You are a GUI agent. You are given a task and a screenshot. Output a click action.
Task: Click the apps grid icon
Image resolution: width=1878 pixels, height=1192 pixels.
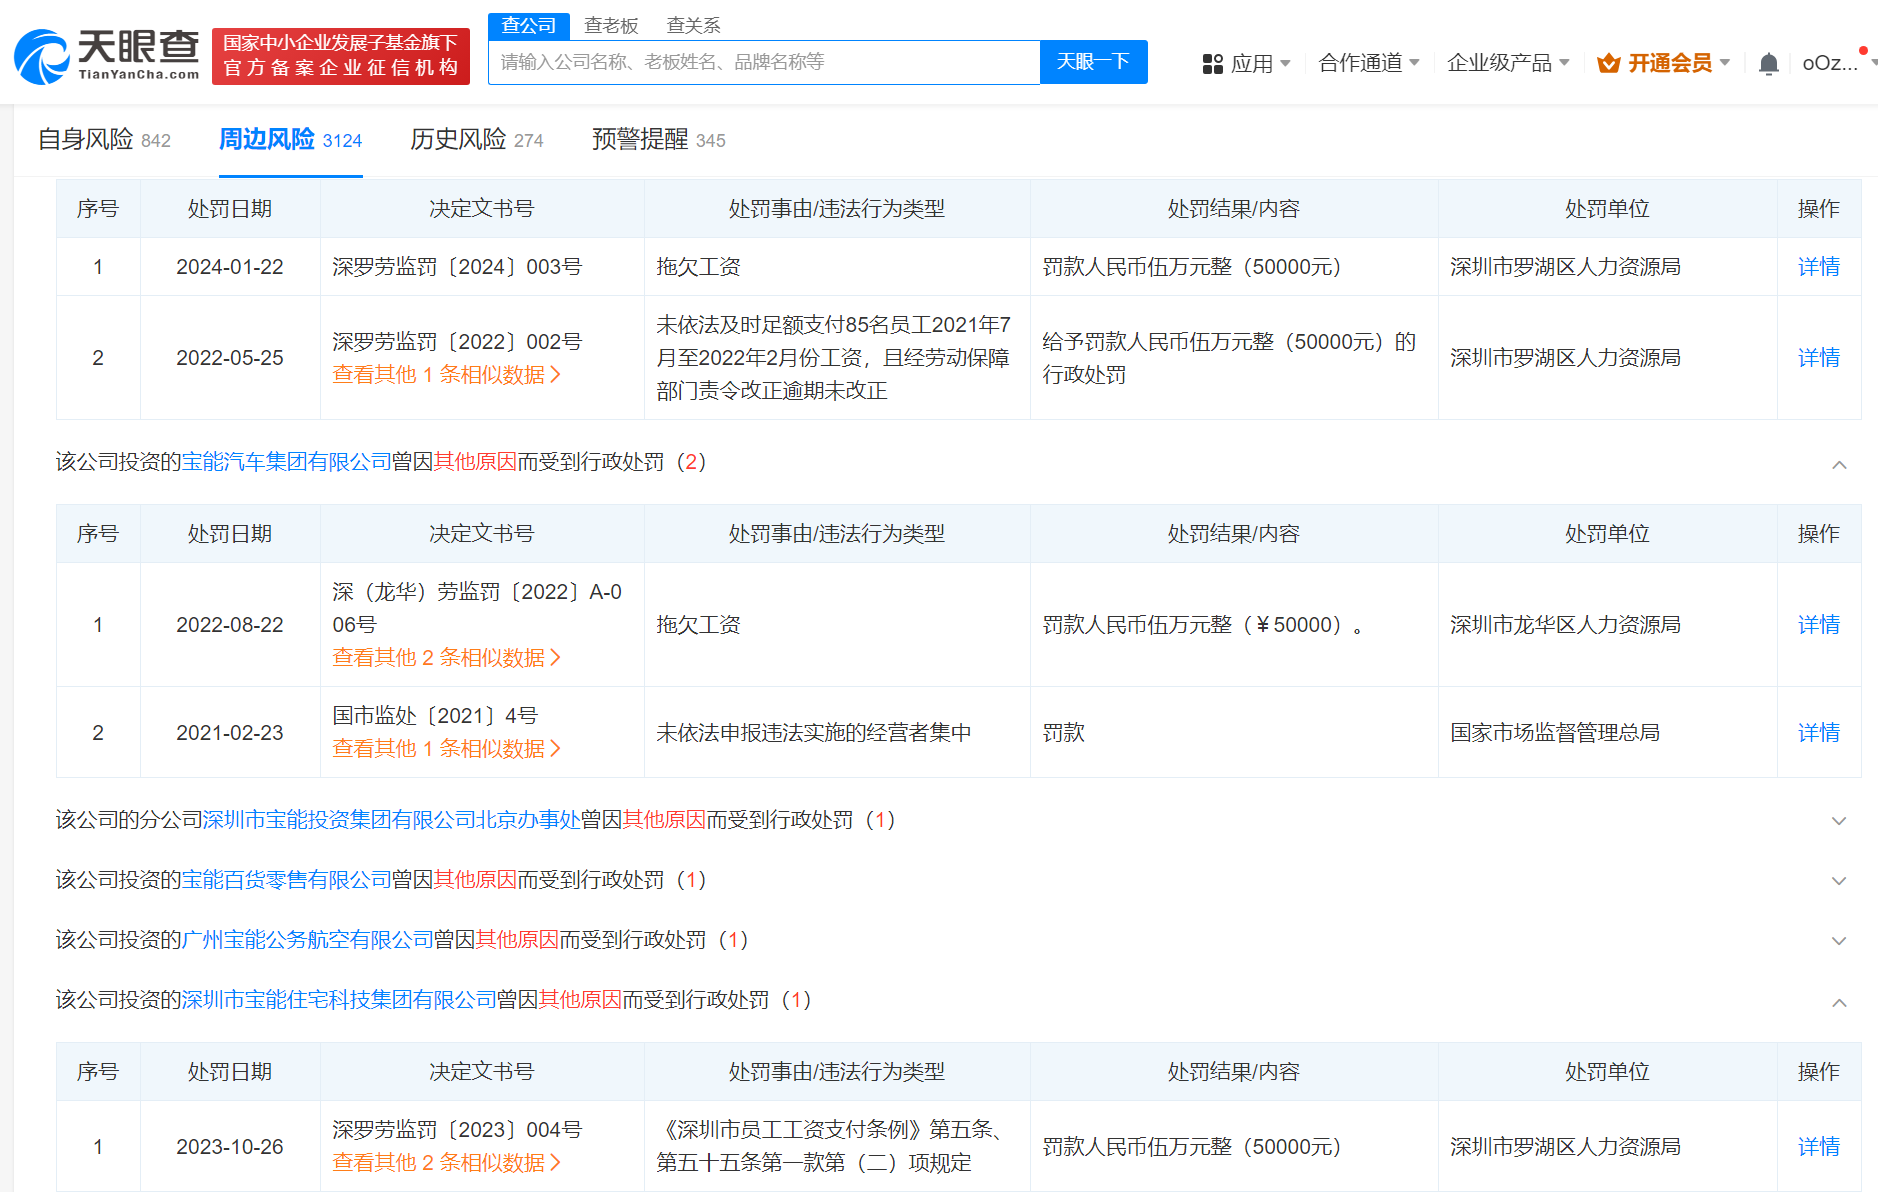1213,64
